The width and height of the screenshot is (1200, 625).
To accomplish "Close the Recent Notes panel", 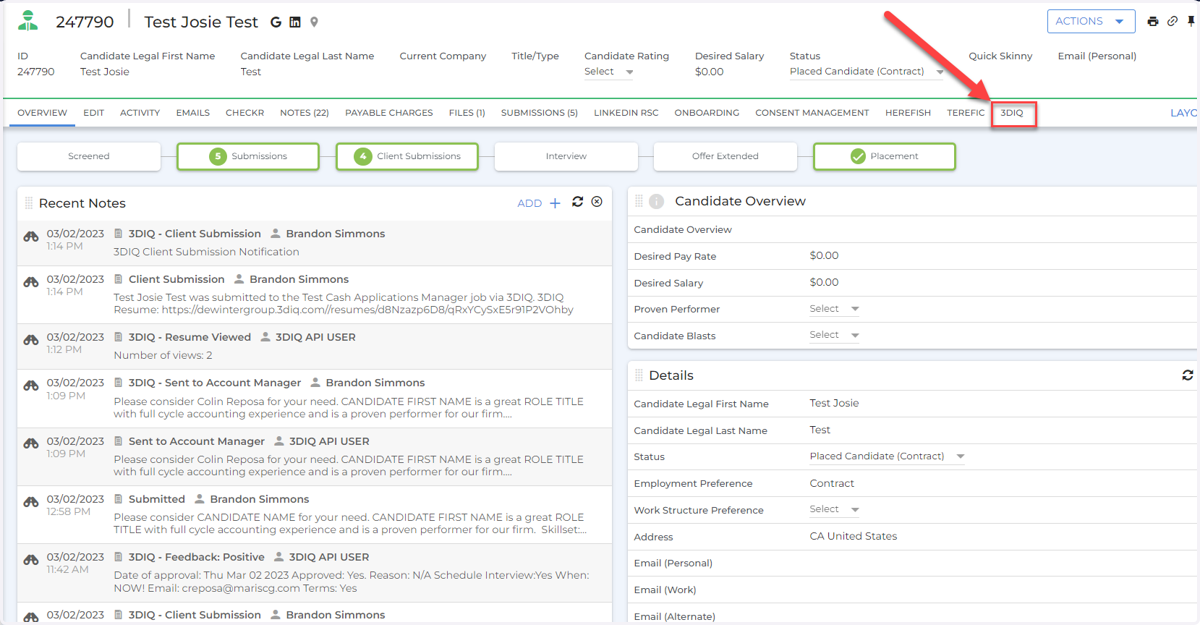I will point(597,202).
